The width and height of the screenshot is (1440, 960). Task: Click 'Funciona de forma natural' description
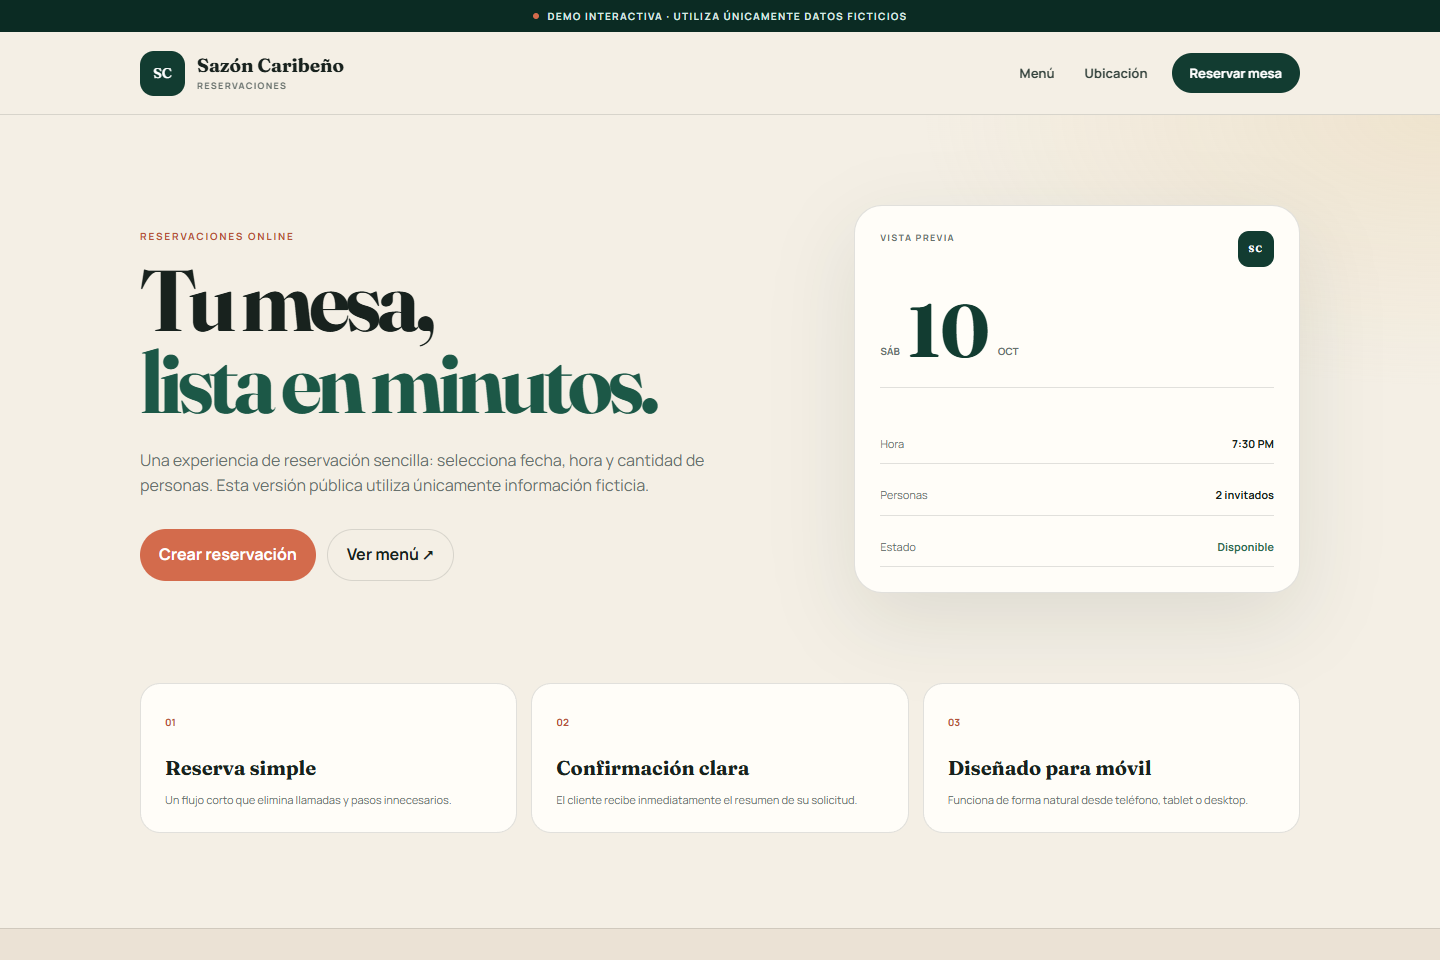[x=1098, y=800]
